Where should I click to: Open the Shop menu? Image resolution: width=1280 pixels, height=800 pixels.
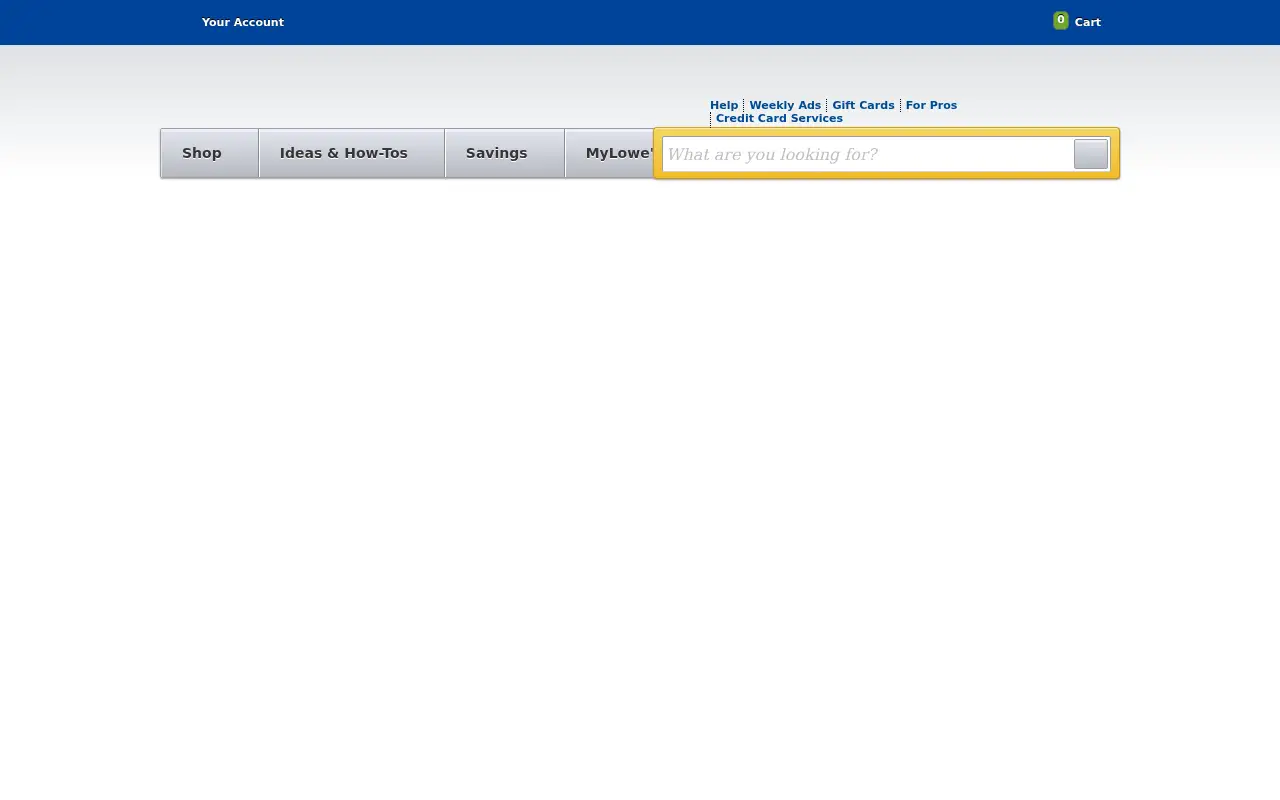point(210,153)
